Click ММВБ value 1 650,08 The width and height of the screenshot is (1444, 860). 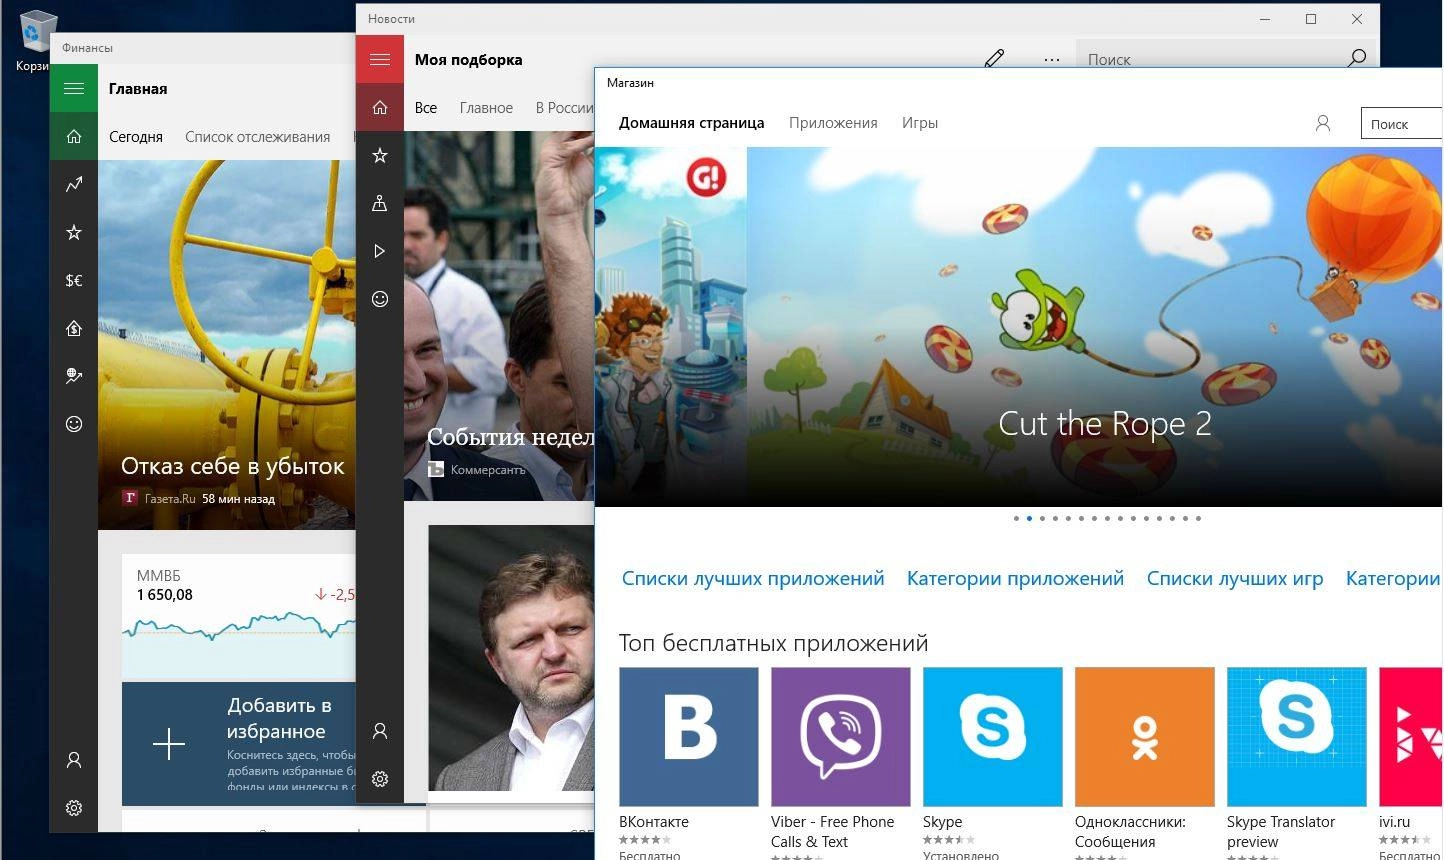165,595
